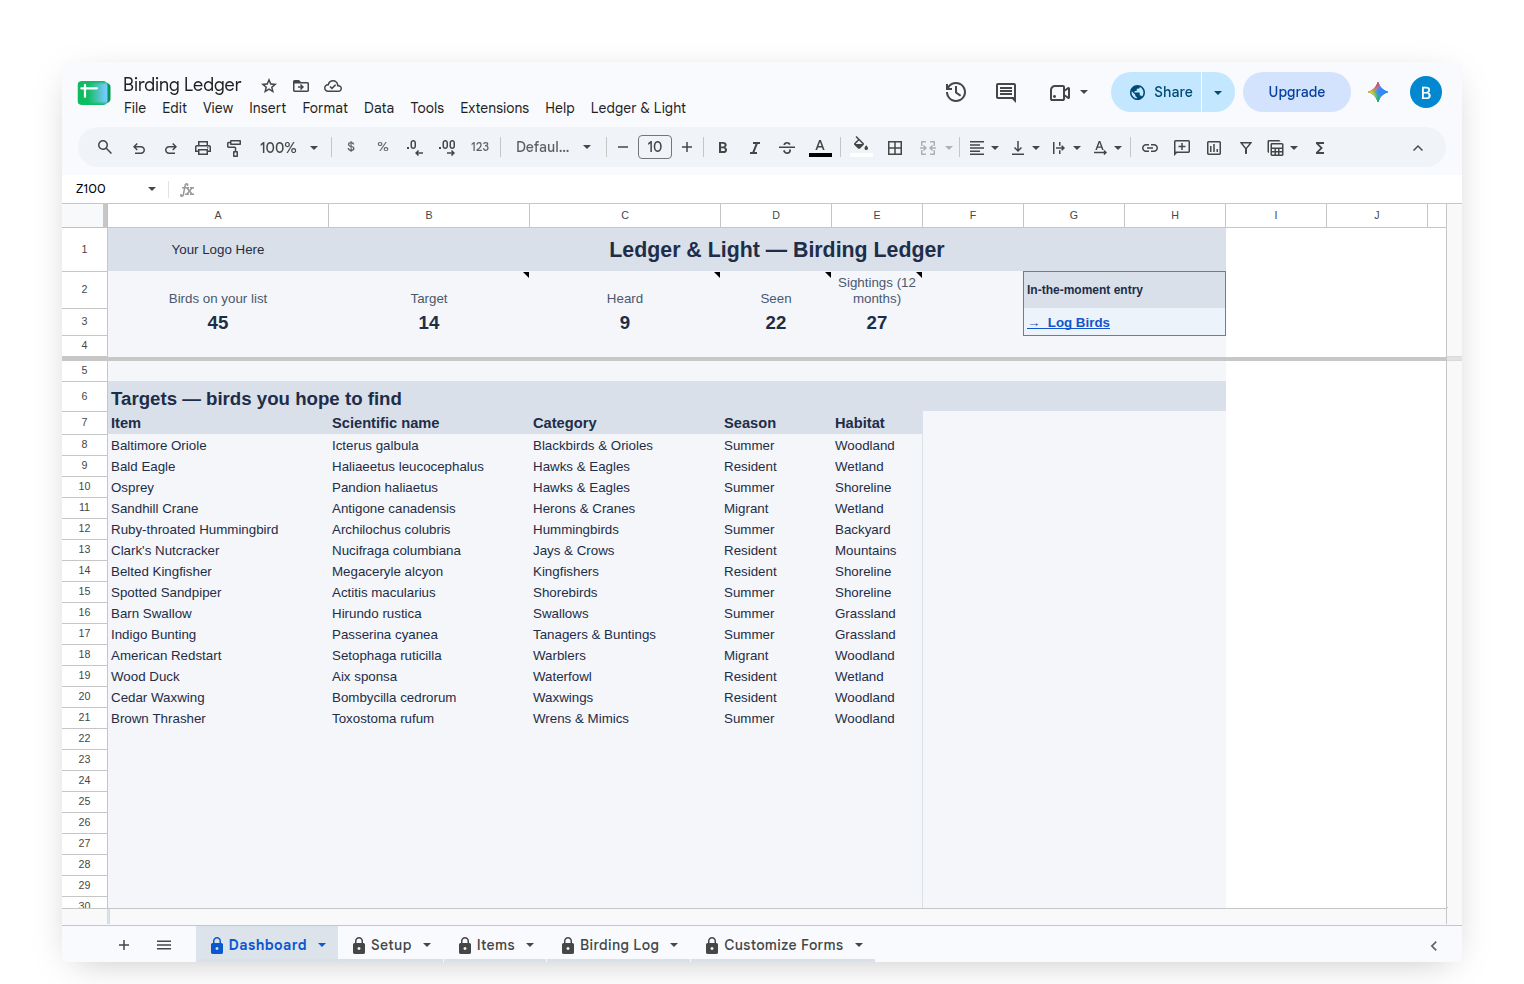Print the spreadsheet

(x=203, y=148)
